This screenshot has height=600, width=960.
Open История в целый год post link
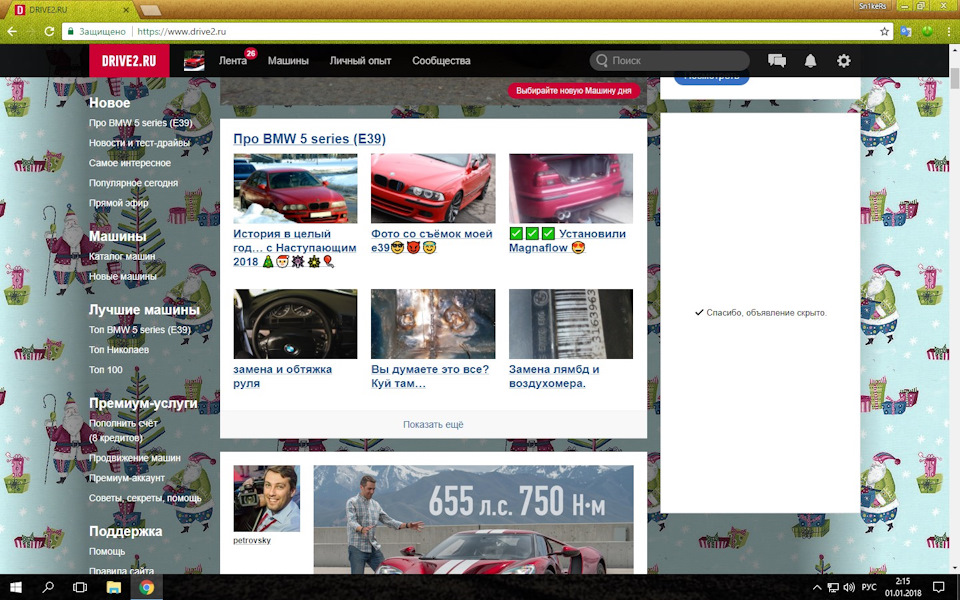tap(294, 248)
